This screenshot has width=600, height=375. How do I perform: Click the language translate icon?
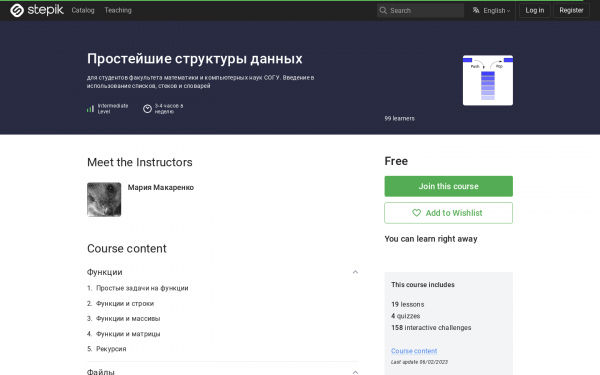click(476, 10)
